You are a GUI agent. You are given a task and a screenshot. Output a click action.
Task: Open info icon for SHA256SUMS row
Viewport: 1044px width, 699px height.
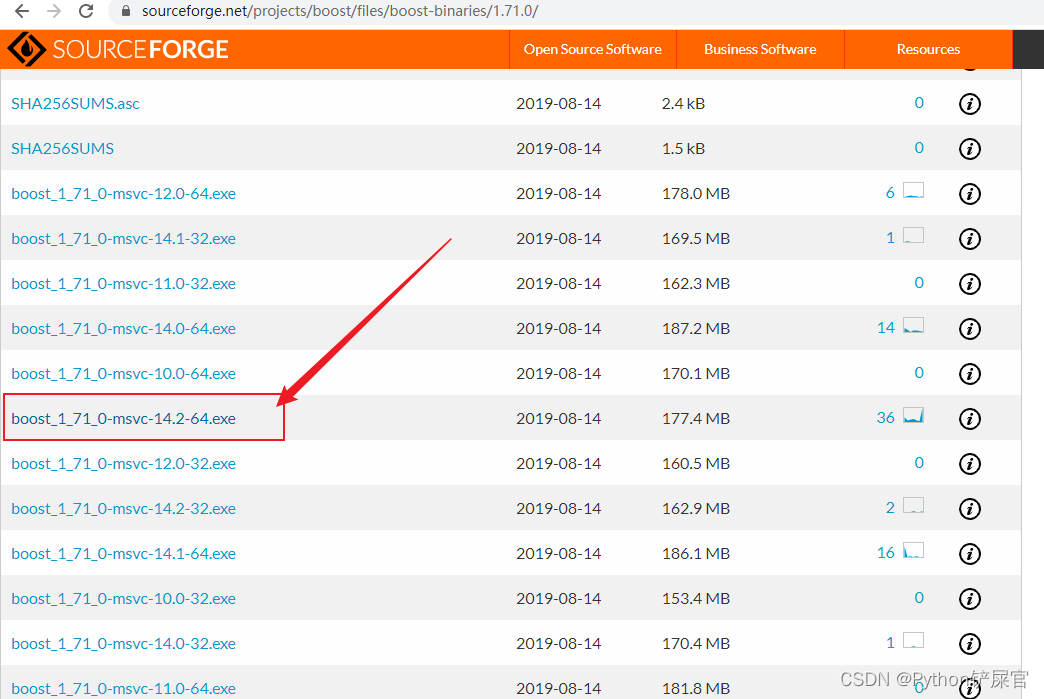point(969,148)
